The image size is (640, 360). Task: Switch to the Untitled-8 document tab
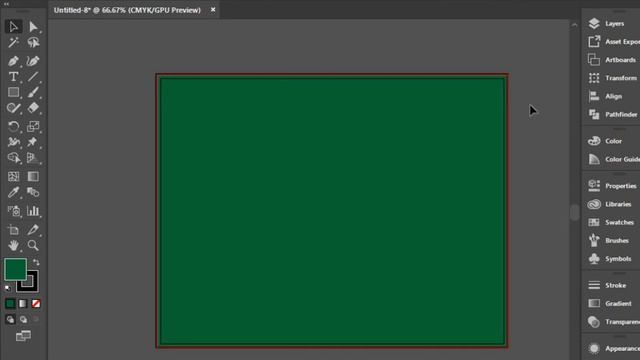pyautogui.click(x=127, y=10)
